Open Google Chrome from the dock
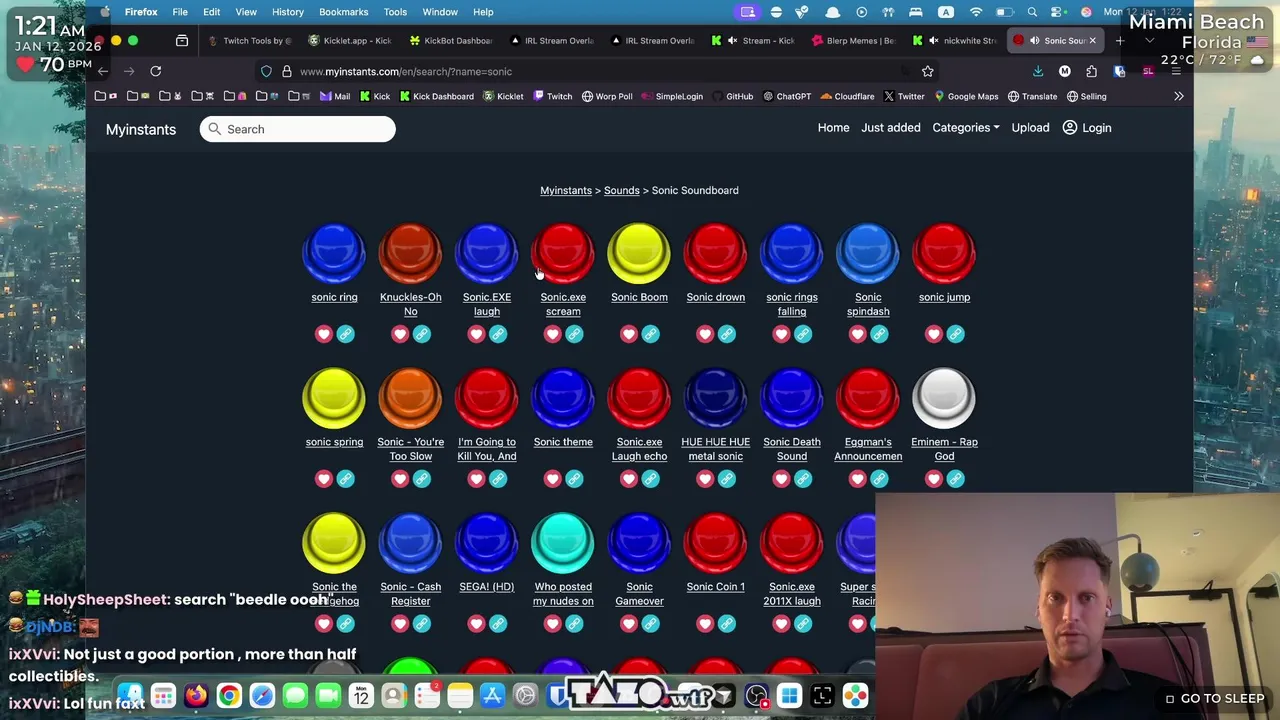Image resolution: width=1280 pixels, height=720 pixels. coord(229,695)
